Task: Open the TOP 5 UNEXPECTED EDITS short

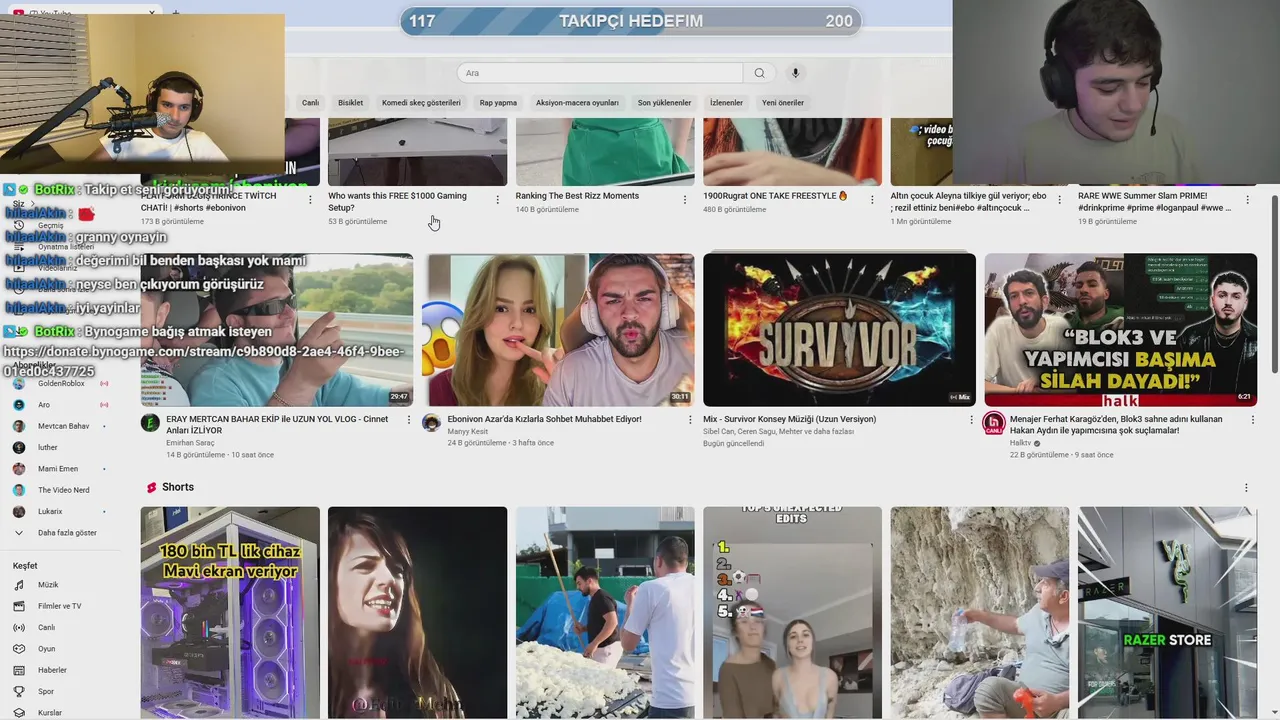Action: click(792, 612)
